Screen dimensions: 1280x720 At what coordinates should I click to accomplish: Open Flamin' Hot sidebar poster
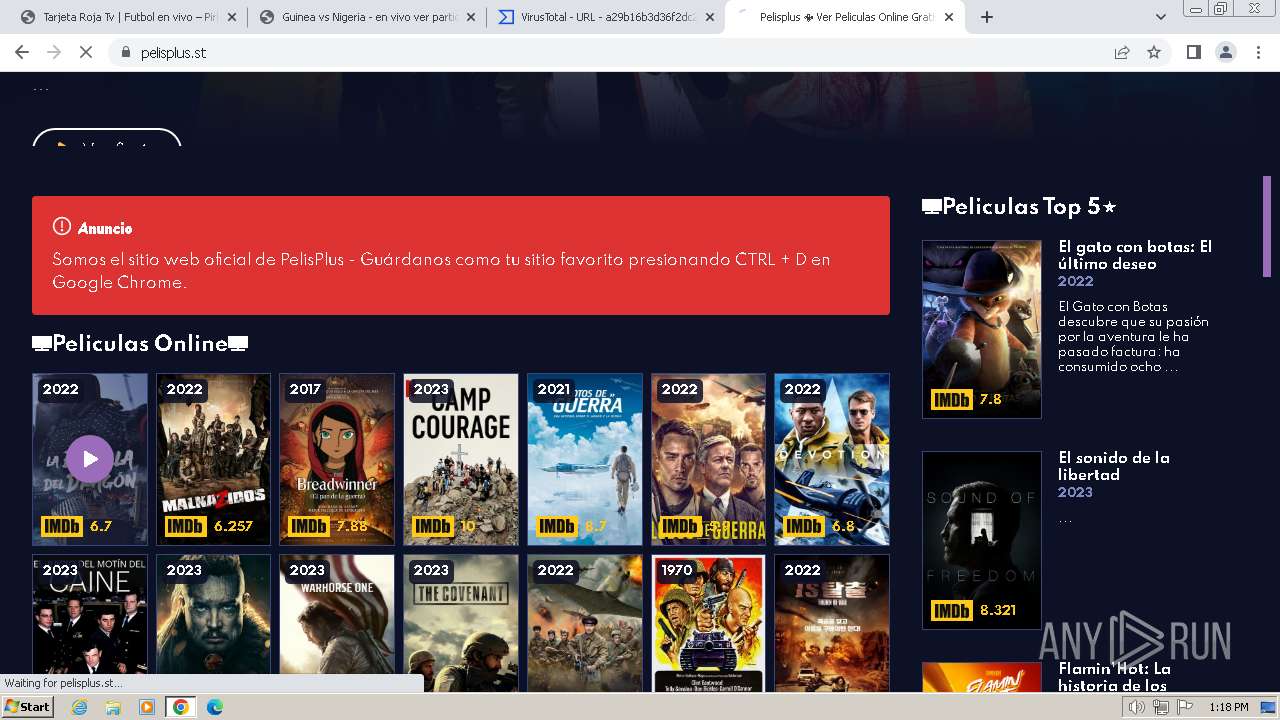coord(982,677)
